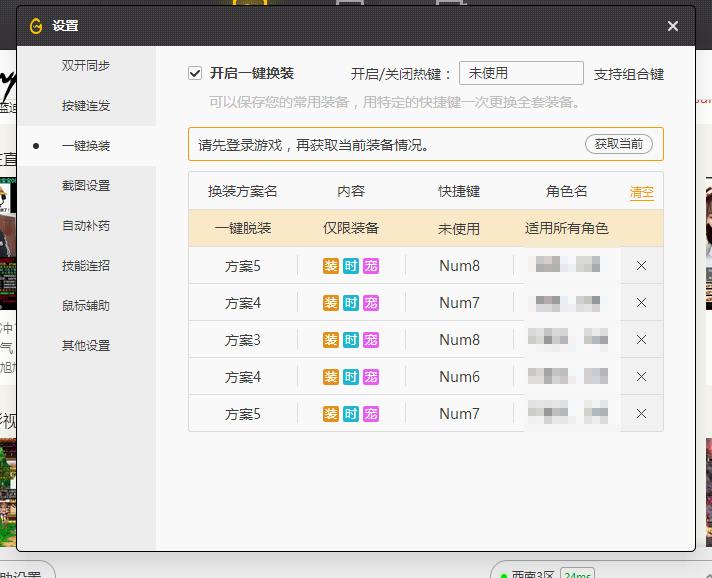Close the 设置 dialog
Screen dimensions: 712x578
tap(672, 26)
